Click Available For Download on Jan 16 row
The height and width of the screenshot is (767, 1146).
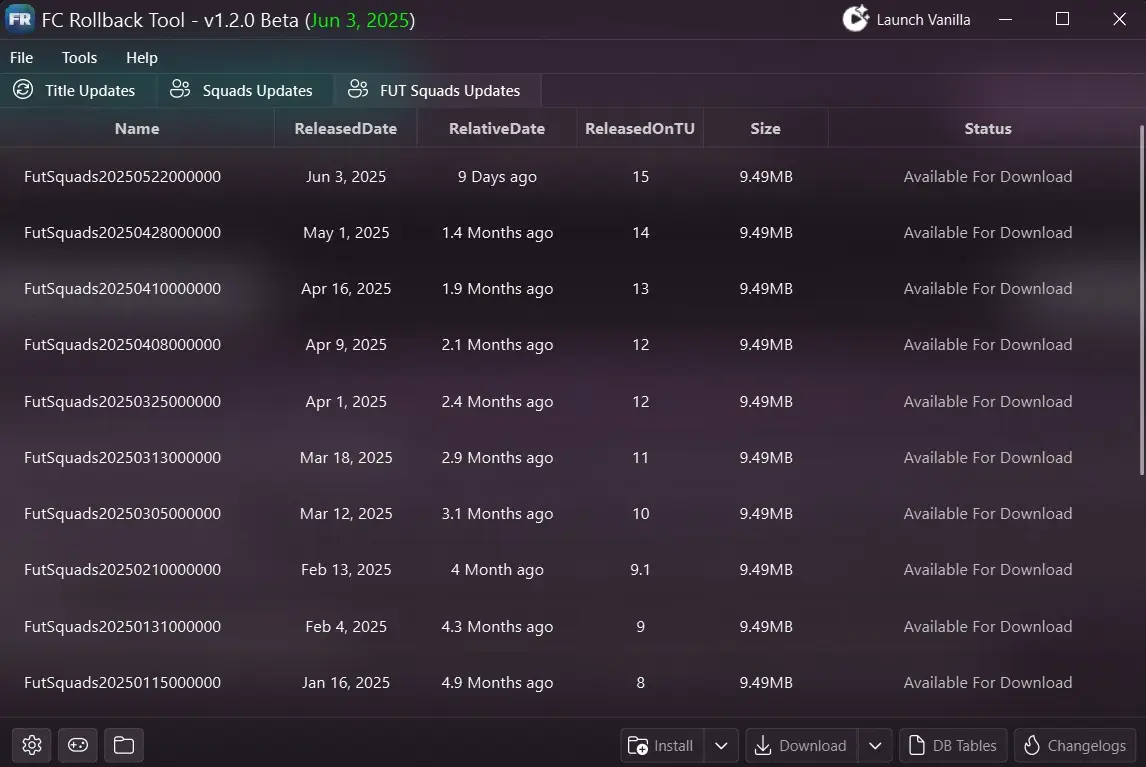pos(987,683)
